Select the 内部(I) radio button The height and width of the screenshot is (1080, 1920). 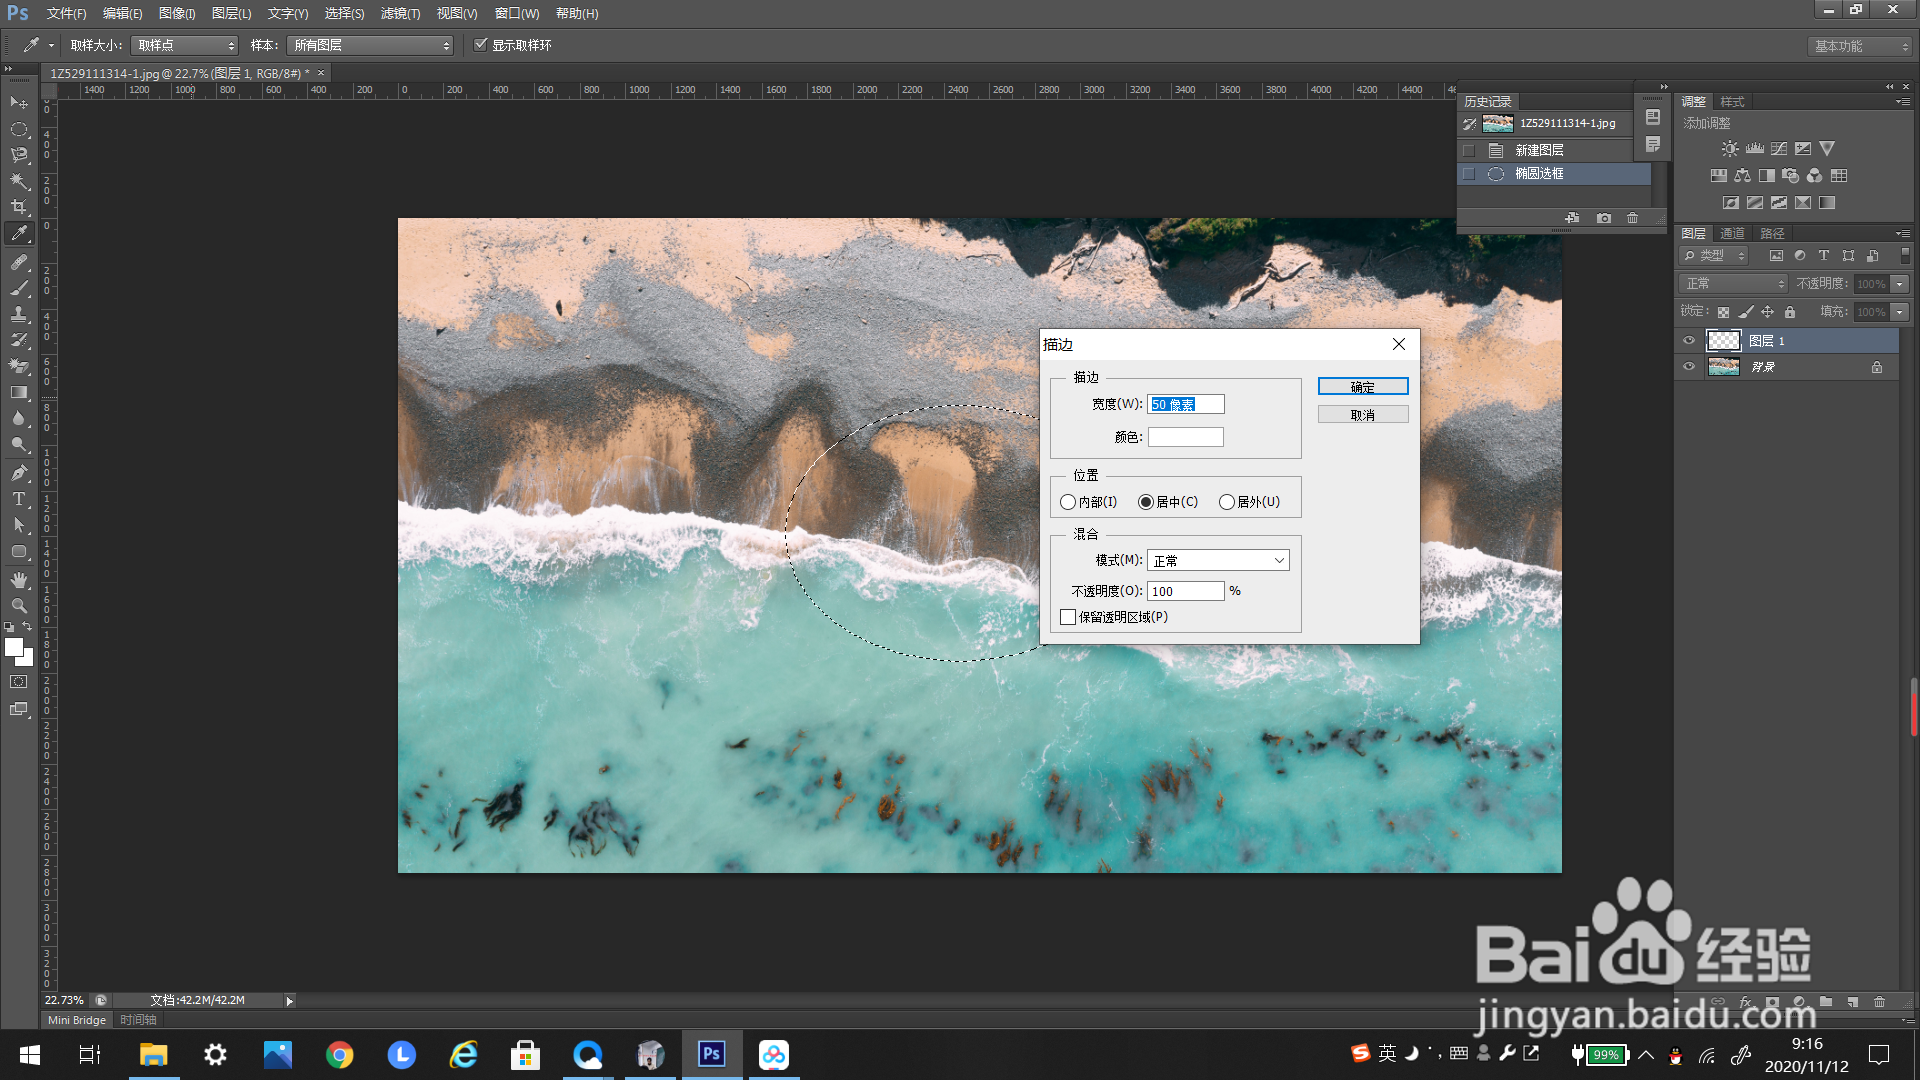tap(1068, 502)
